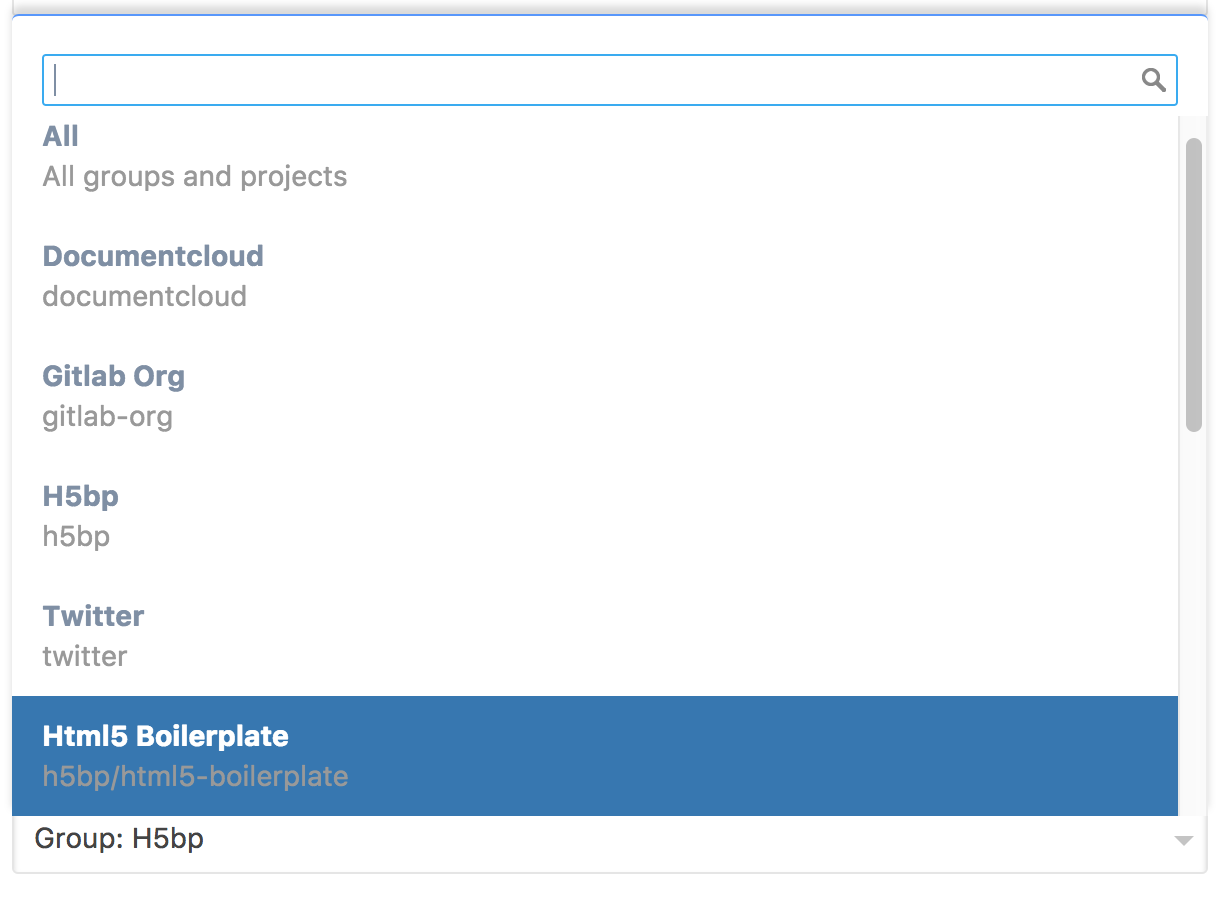Click the 'gitlab-org' path text

[108, 417]
